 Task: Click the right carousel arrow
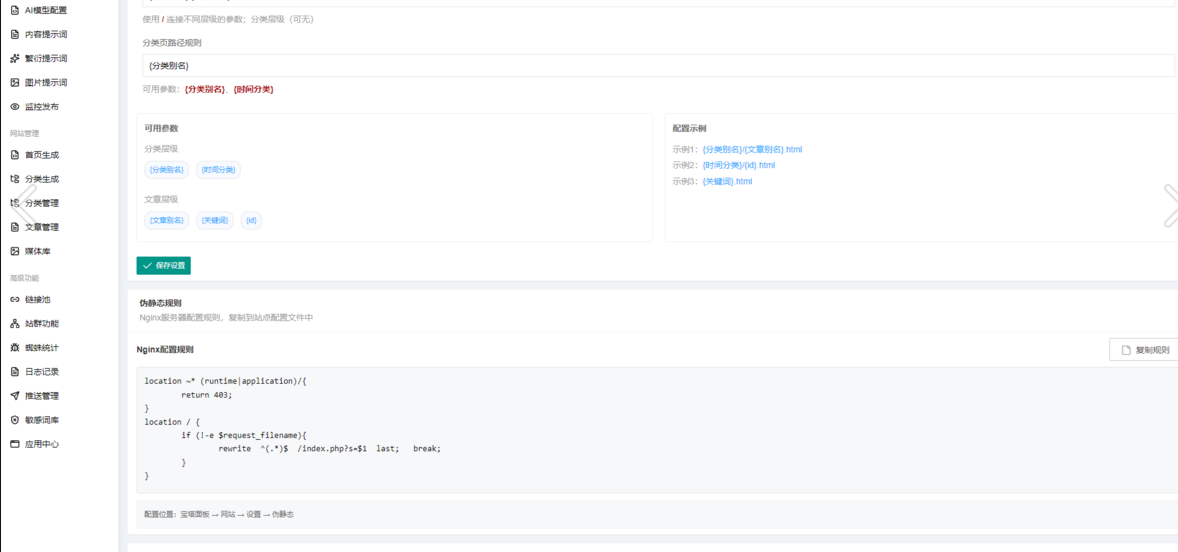pos(1169,205)
